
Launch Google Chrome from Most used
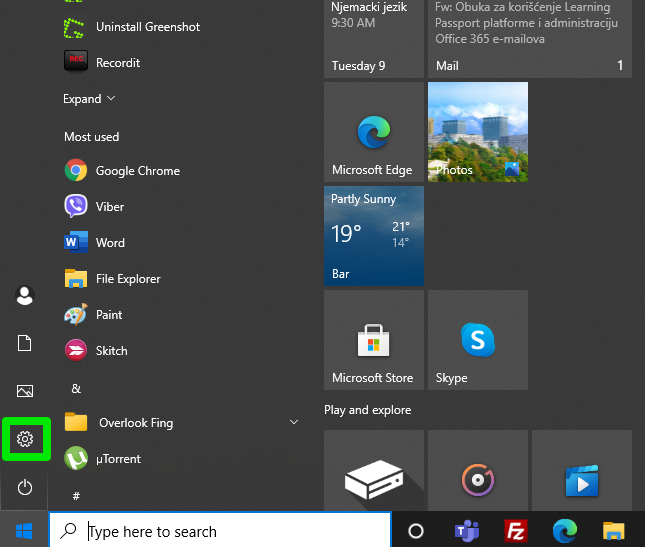coord(122,171)
